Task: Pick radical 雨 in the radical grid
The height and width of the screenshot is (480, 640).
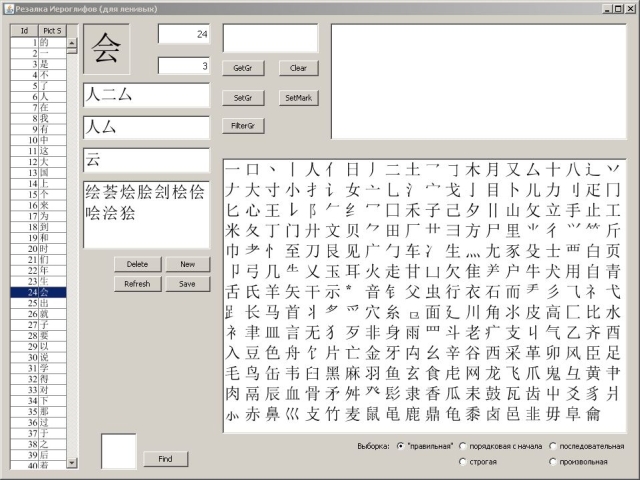Action: 413,333
